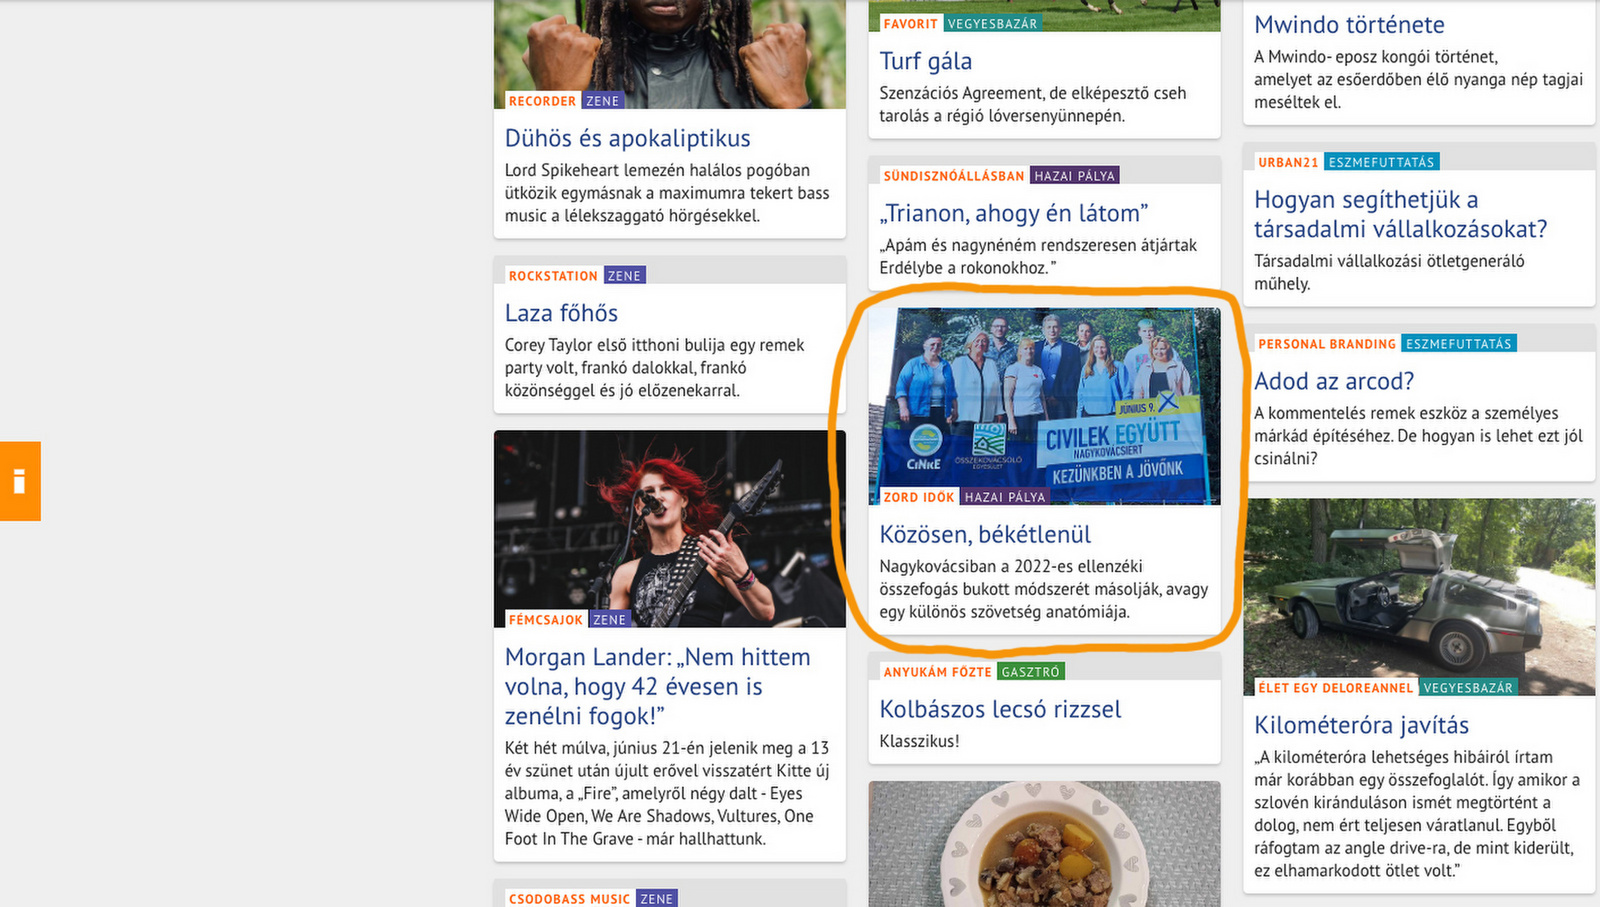Select the ZENE tag next to ROCKSTATION
The width and height of the screenshot is (1600, 907).
pyautogui.click(x=625, y=276)
